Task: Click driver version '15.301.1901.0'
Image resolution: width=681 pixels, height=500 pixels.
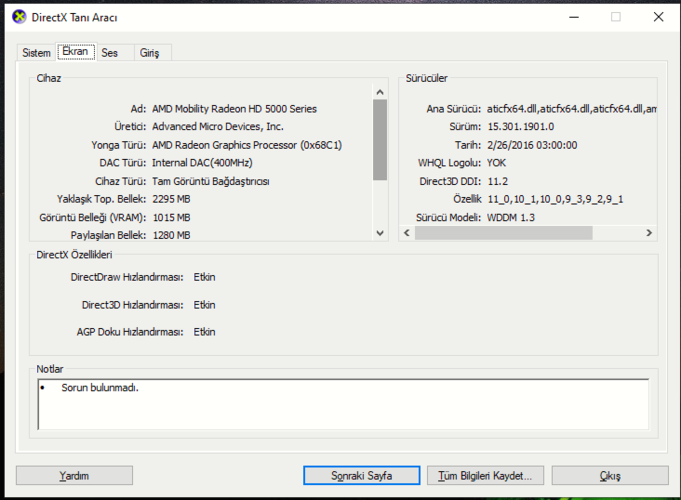Action: pos(521,126)
